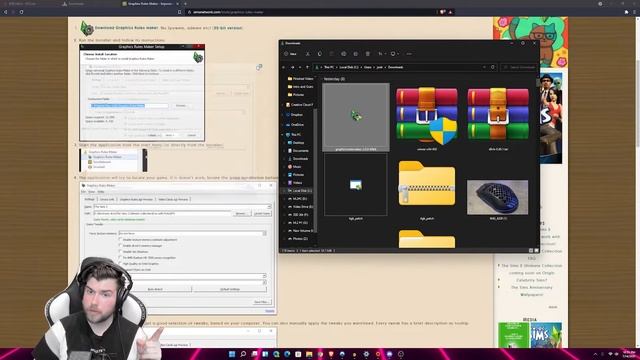Viewport: 640px width, 360px height.
Task: Collapse the This PC tree node
Action: 282,134
